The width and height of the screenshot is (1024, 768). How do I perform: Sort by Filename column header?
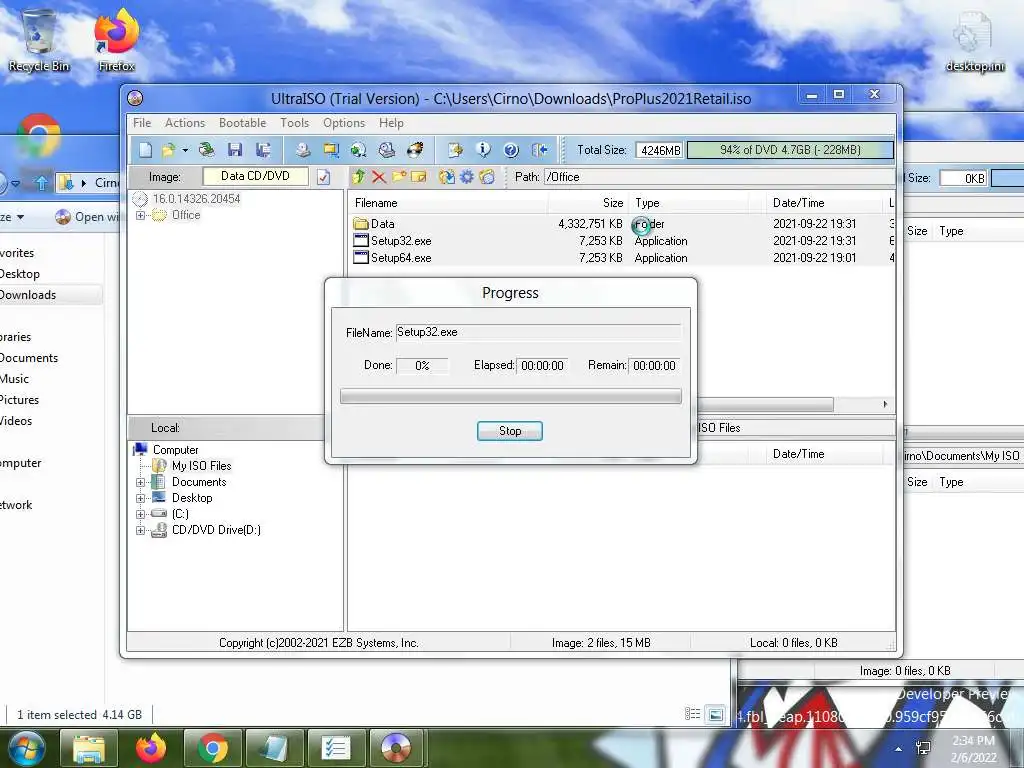click(447, 203)
